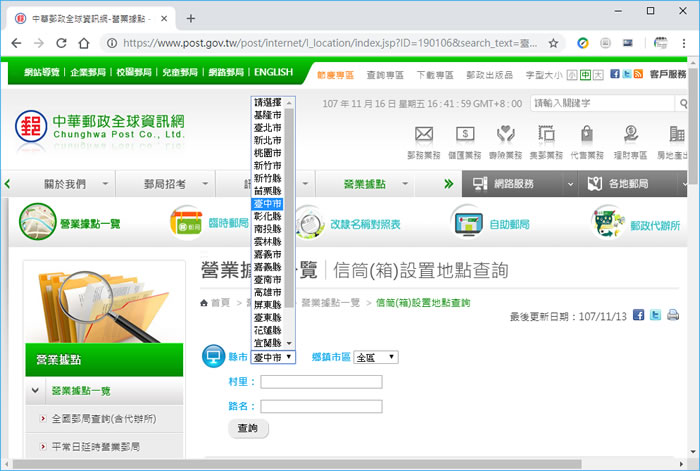Click the search magnifier icon
The image size is (700, 471).
(683, 104)
